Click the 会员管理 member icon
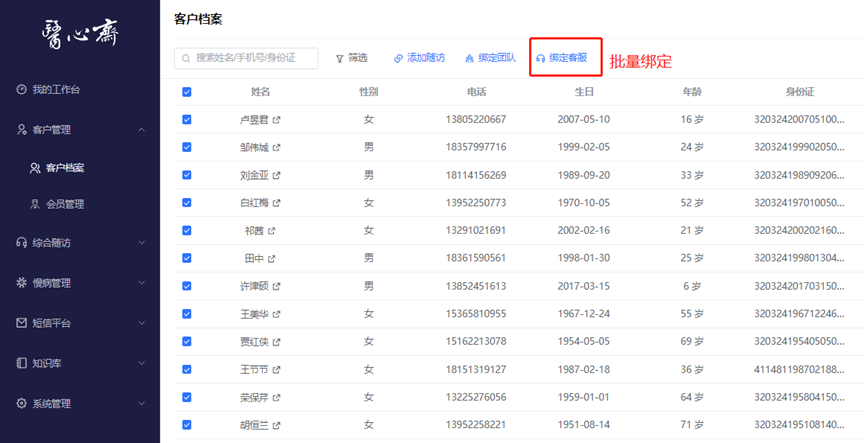The width and height of the screenshot is (864, 443). tap(35, 204)
